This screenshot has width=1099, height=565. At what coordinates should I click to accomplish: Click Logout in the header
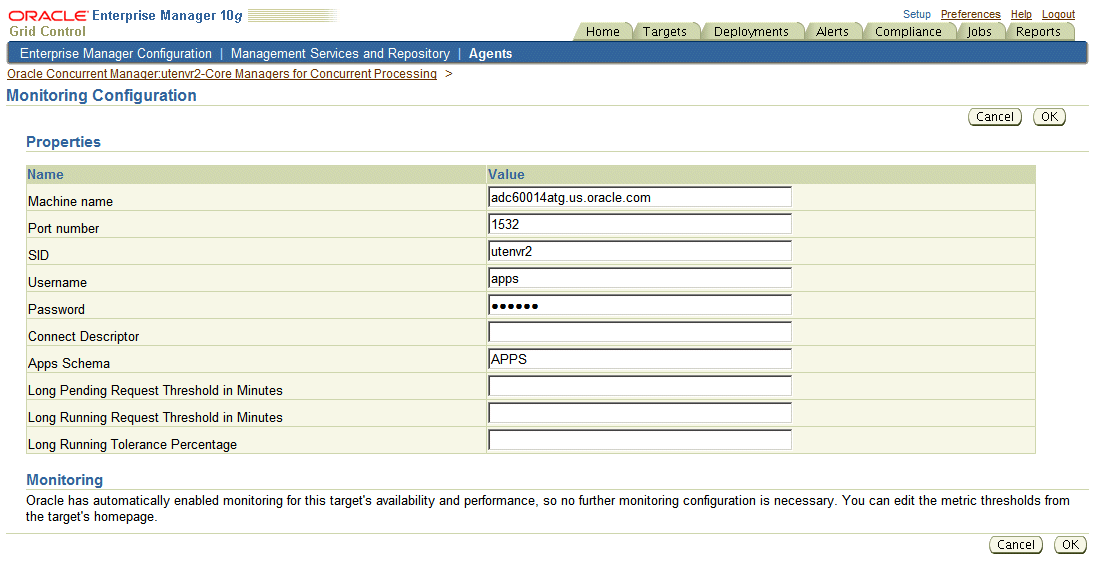click(1058, 14)
